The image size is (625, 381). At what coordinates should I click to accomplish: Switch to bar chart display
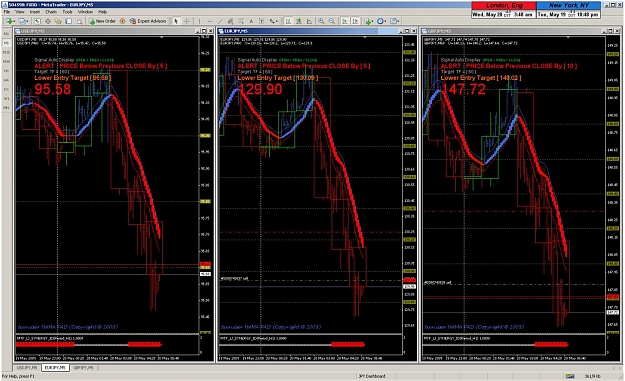coord(288,21)
